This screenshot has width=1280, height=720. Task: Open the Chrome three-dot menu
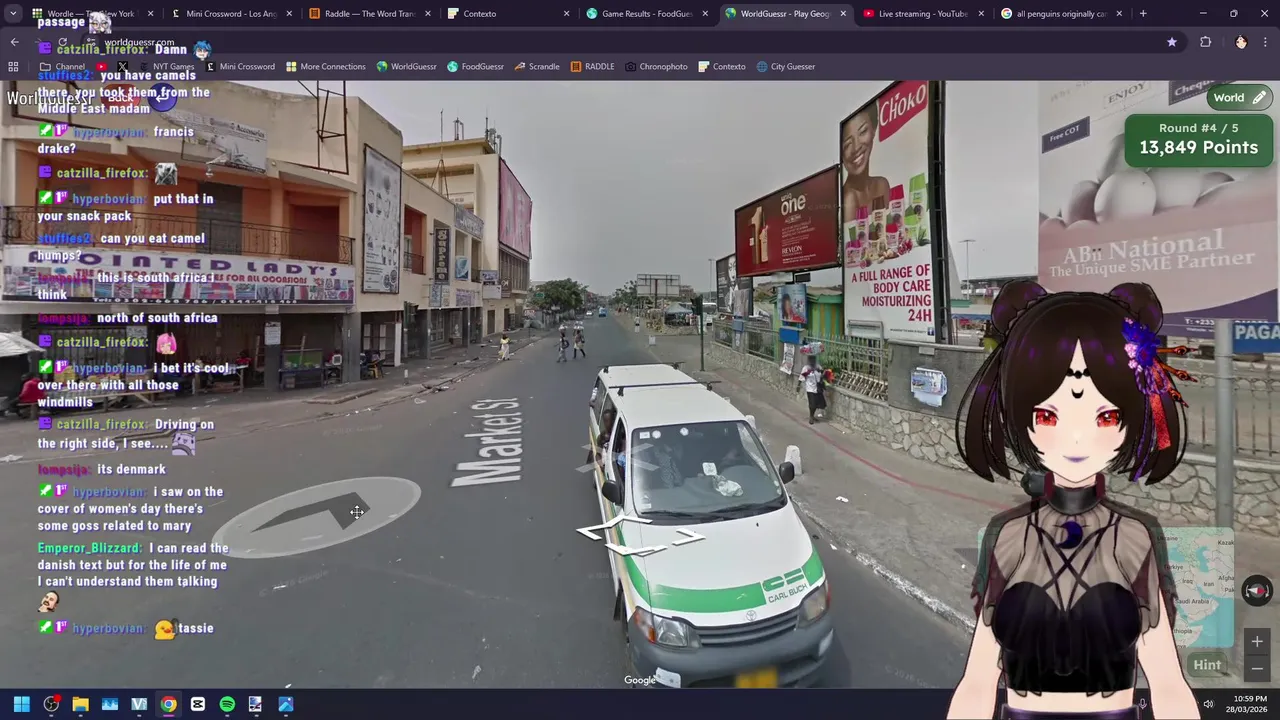click(1266, 42)
